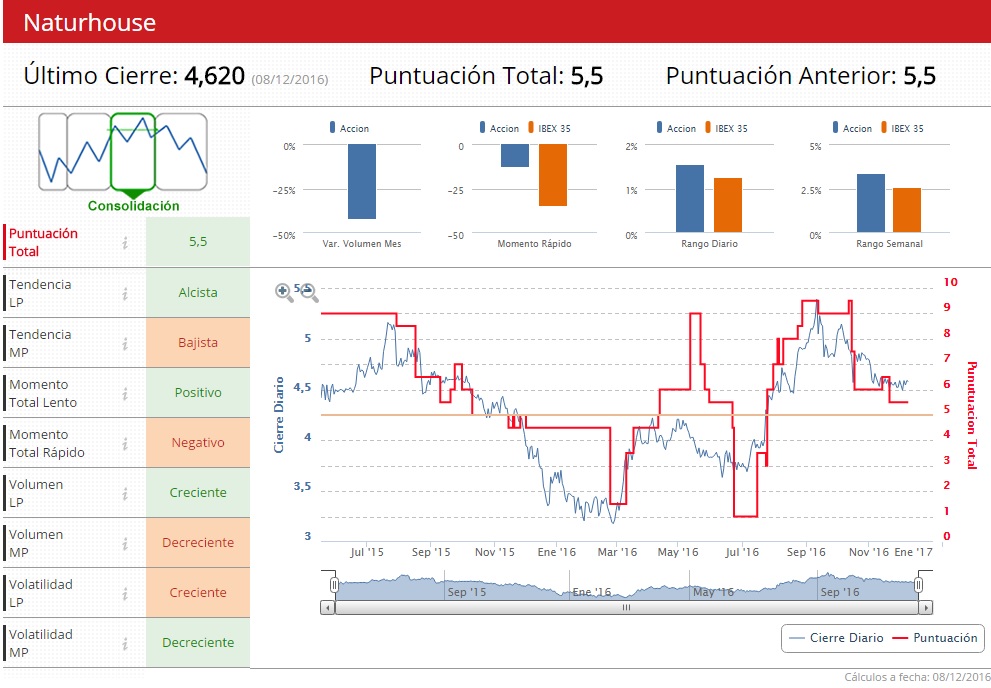Click the navigator left range handle

[x=334, y=585]
